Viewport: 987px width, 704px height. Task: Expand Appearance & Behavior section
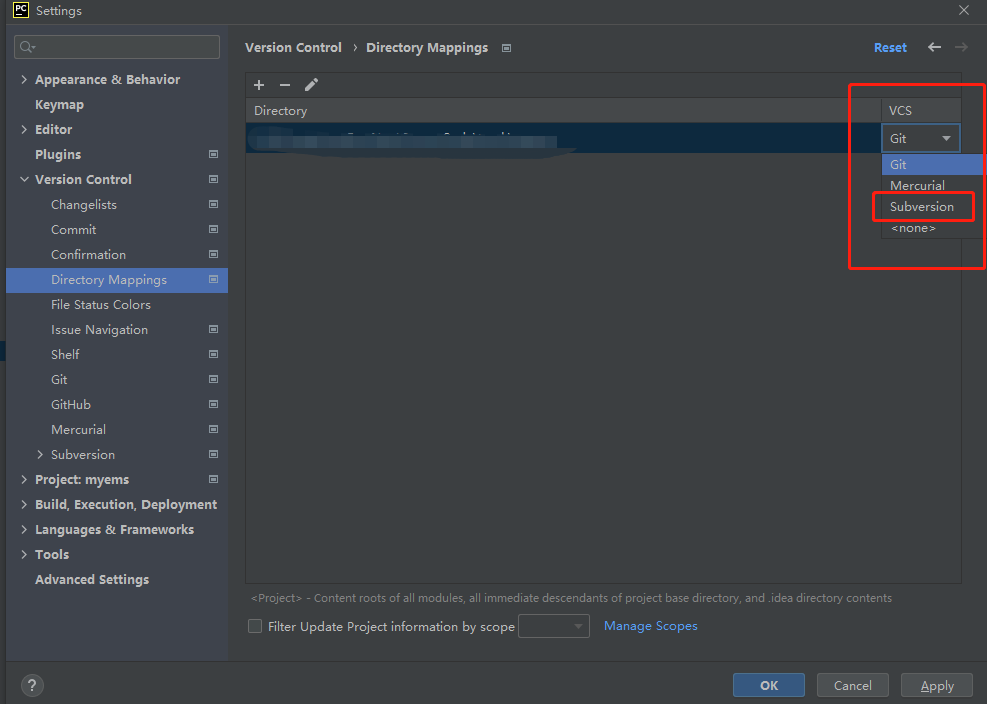(24, 79)
